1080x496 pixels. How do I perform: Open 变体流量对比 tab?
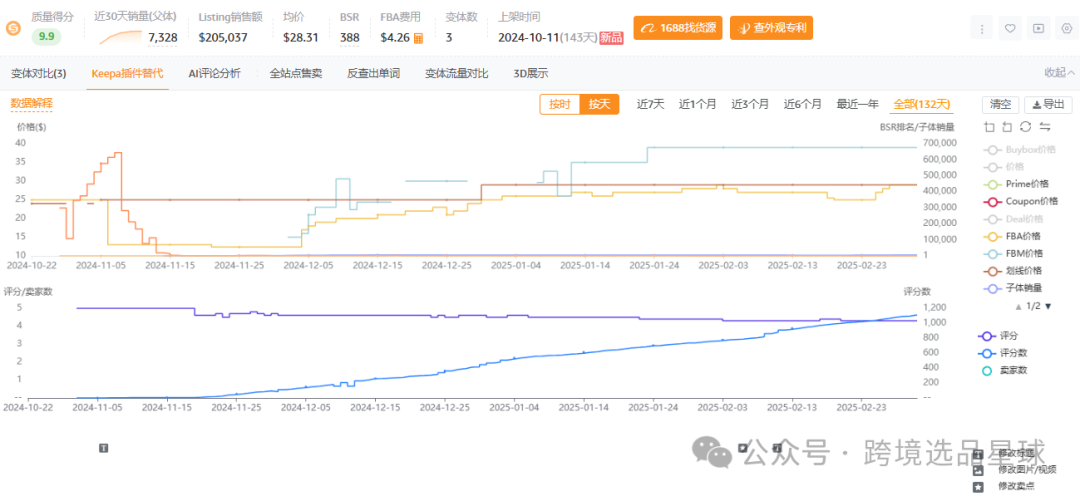pos(457,73)
